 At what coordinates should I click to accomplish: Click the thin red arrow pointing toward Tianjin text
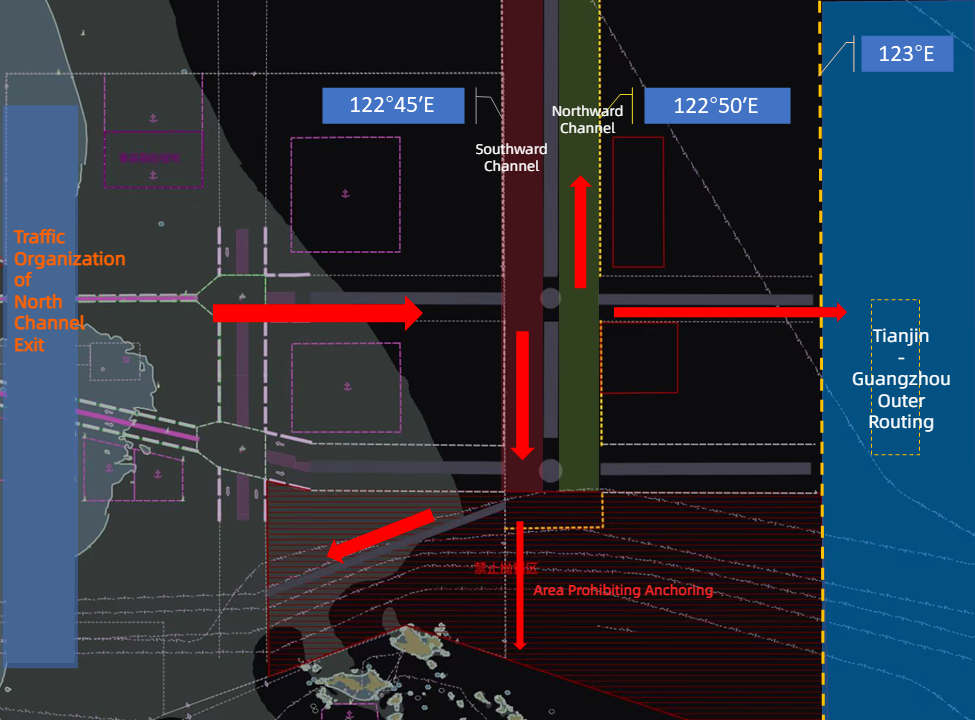(729, 313)
